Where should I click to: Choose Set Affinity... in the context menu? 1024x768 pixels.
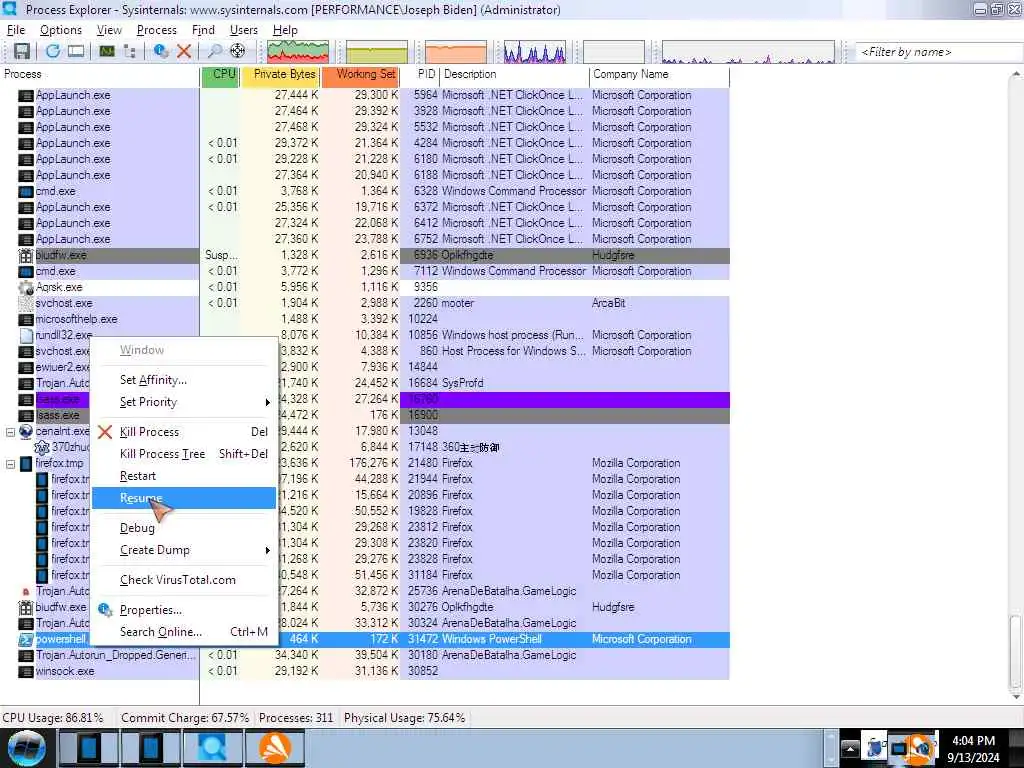pyautogui.click(x=184, y=380)
